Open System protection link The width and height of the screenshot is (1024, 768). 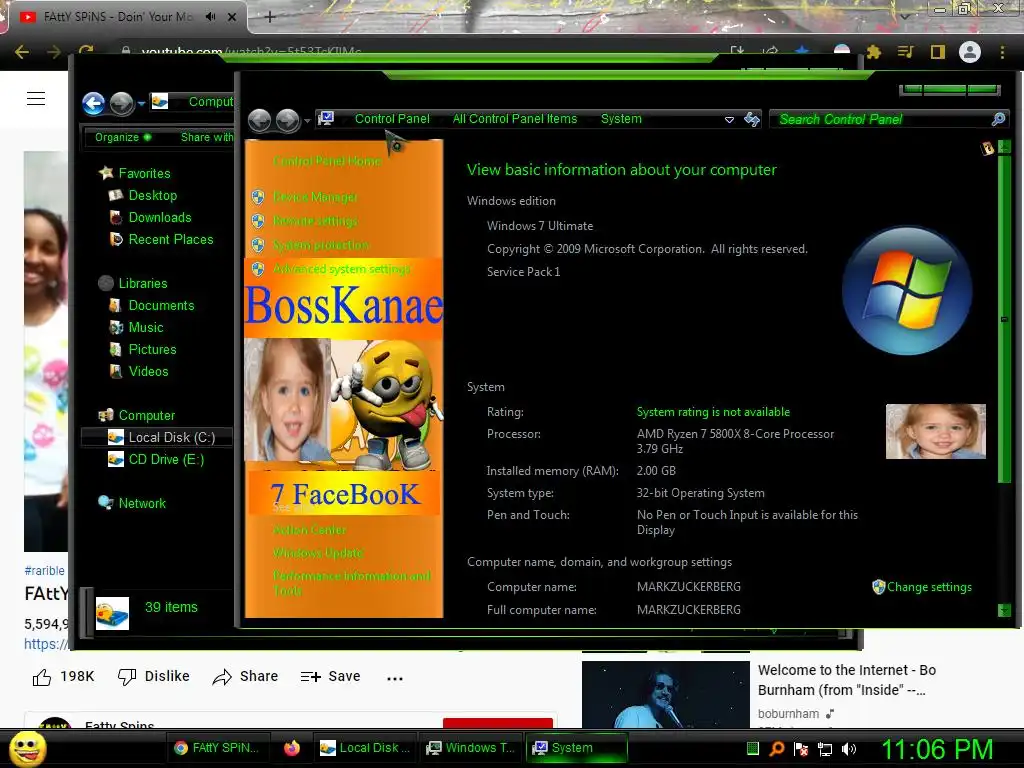(x=321, y=245)
